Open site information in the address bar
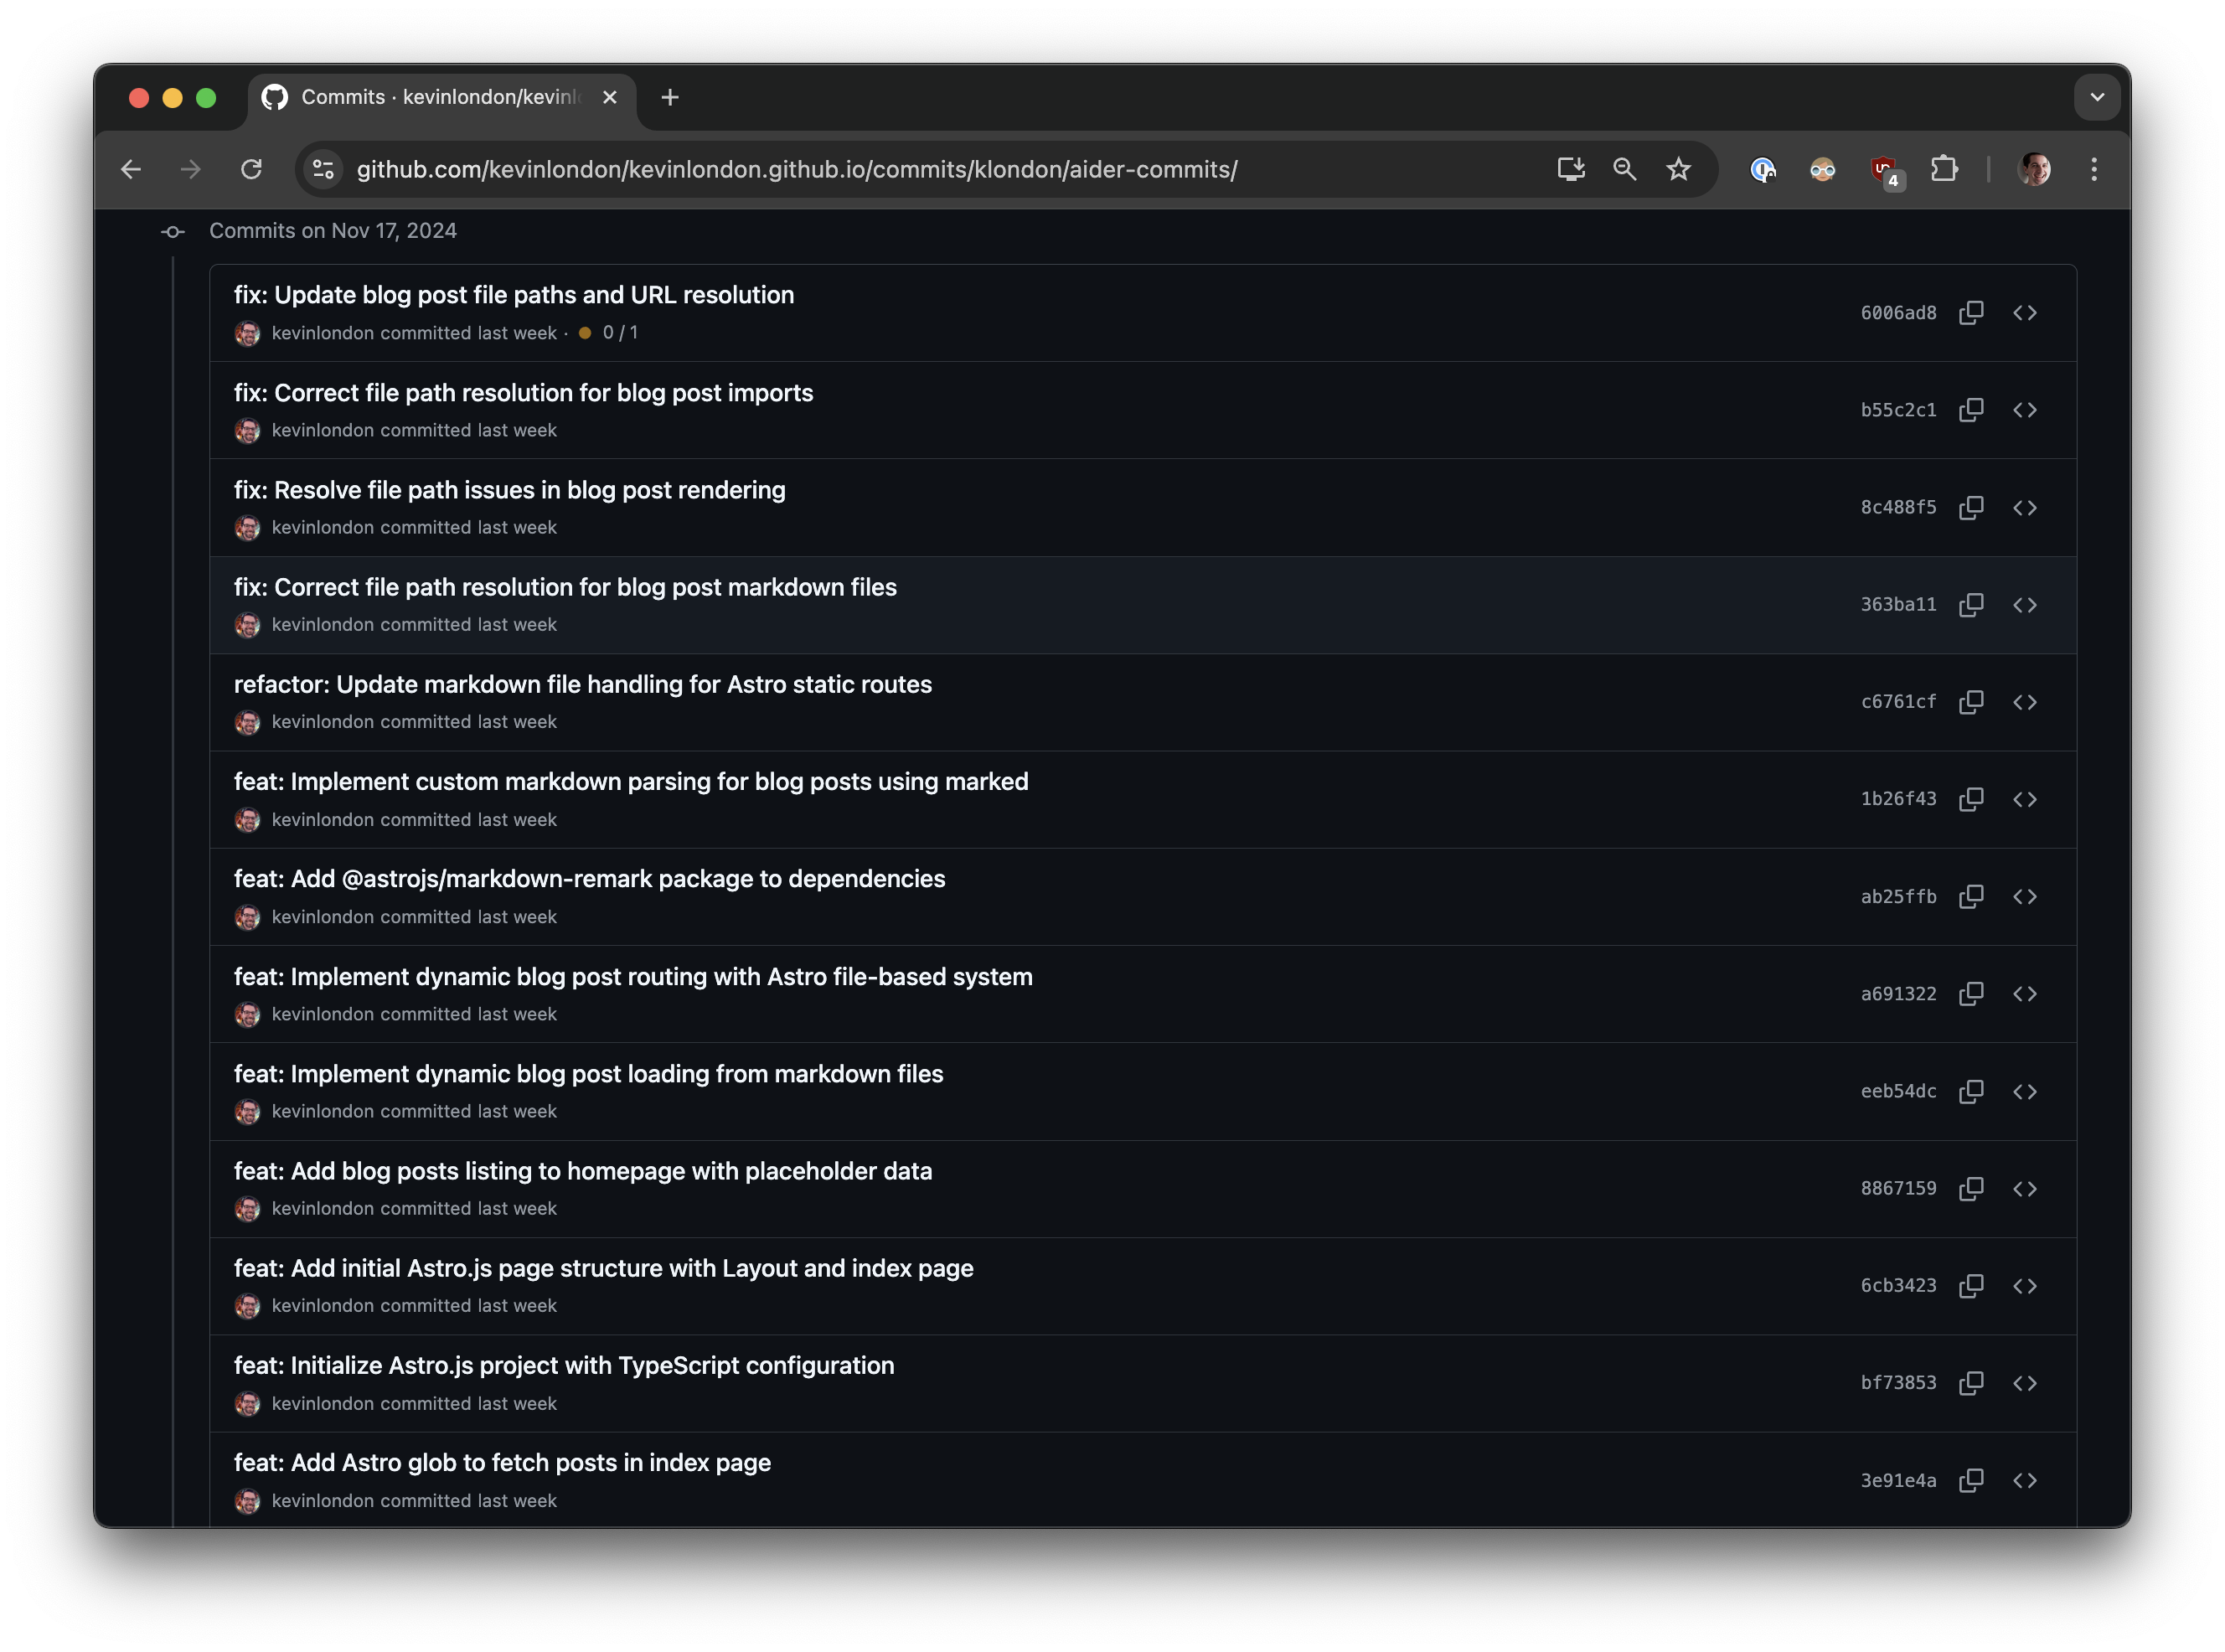This screenshot has width=2225, height=1652. point(322,169)
